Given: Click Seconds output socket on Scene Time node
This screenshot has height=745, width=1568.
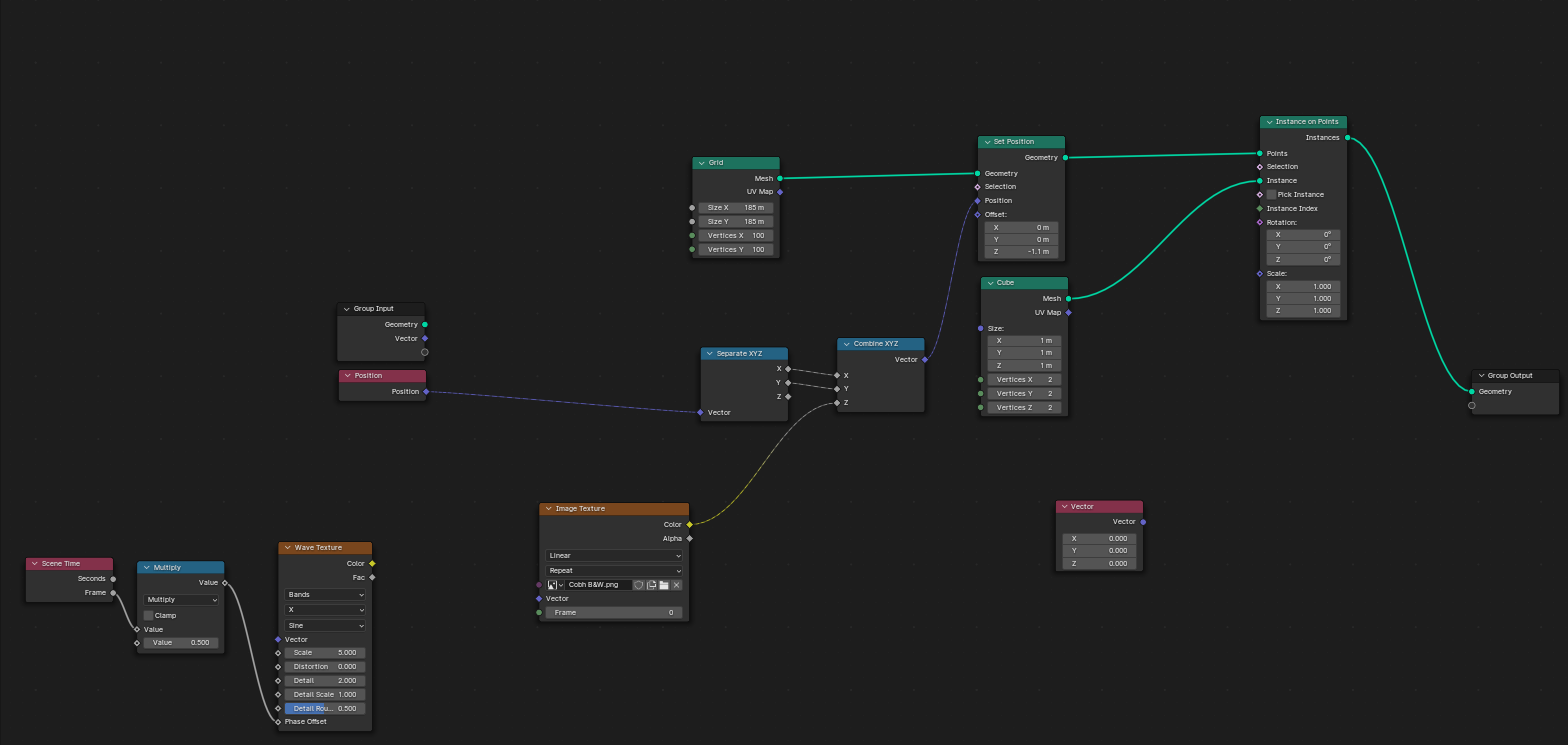Looking at the screenshot, I should (113, 578).
